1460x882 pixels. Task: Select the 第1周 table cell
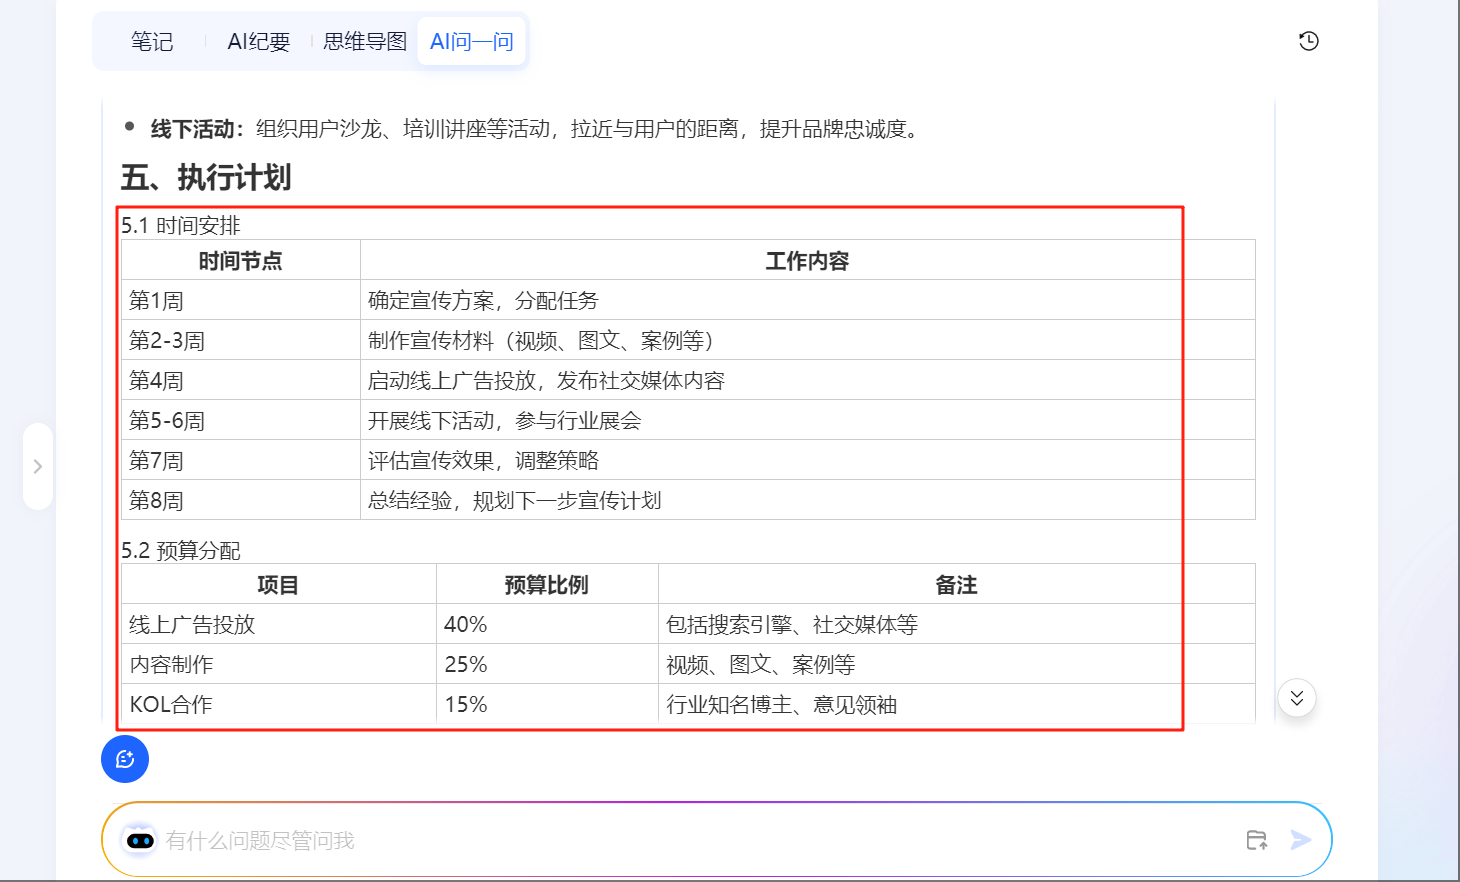[157, 301]
